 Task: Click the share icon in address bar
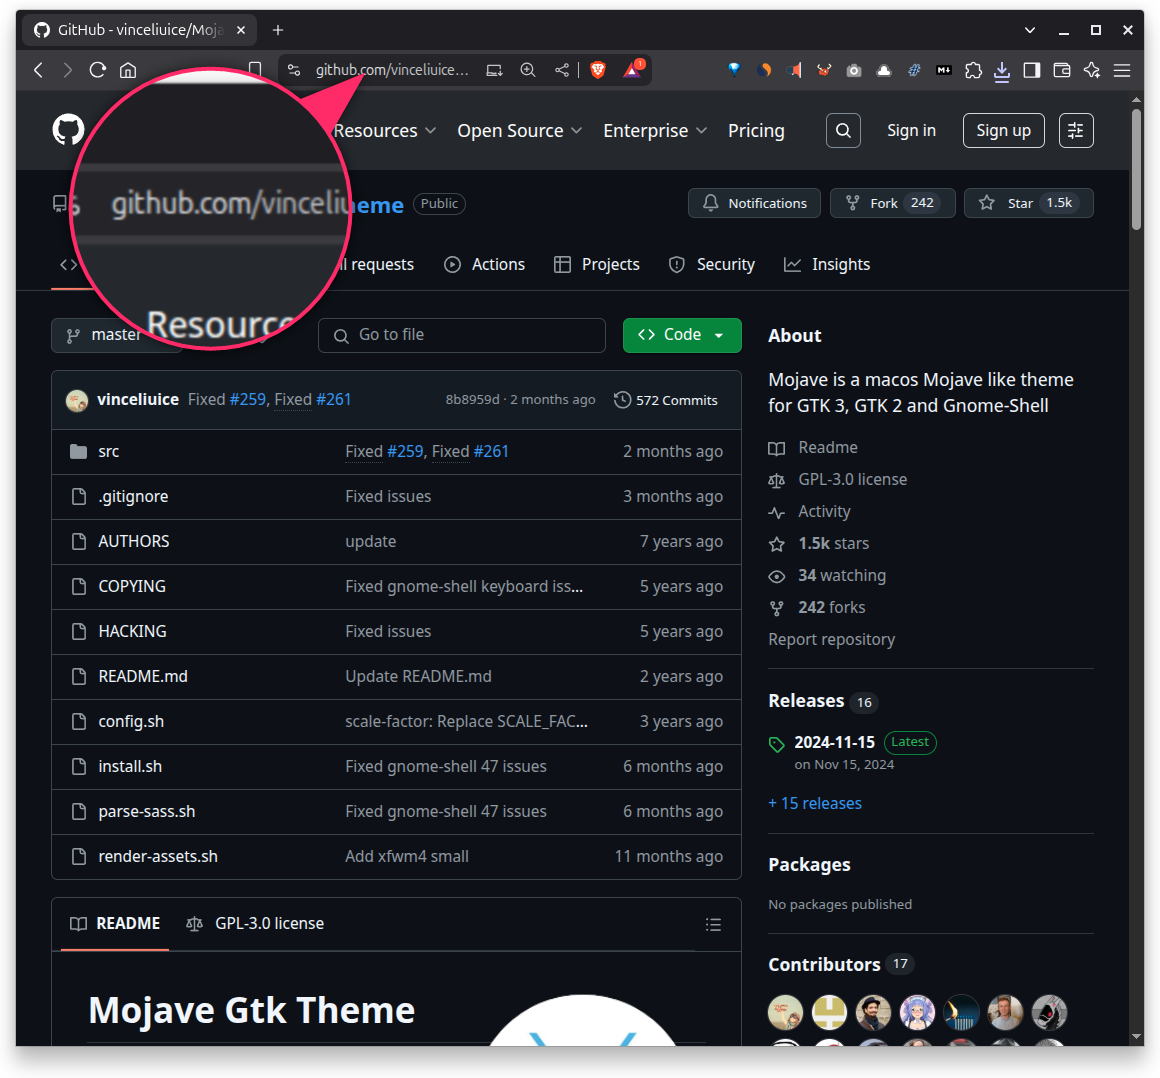pyautogui.click(x=562, y=70)
